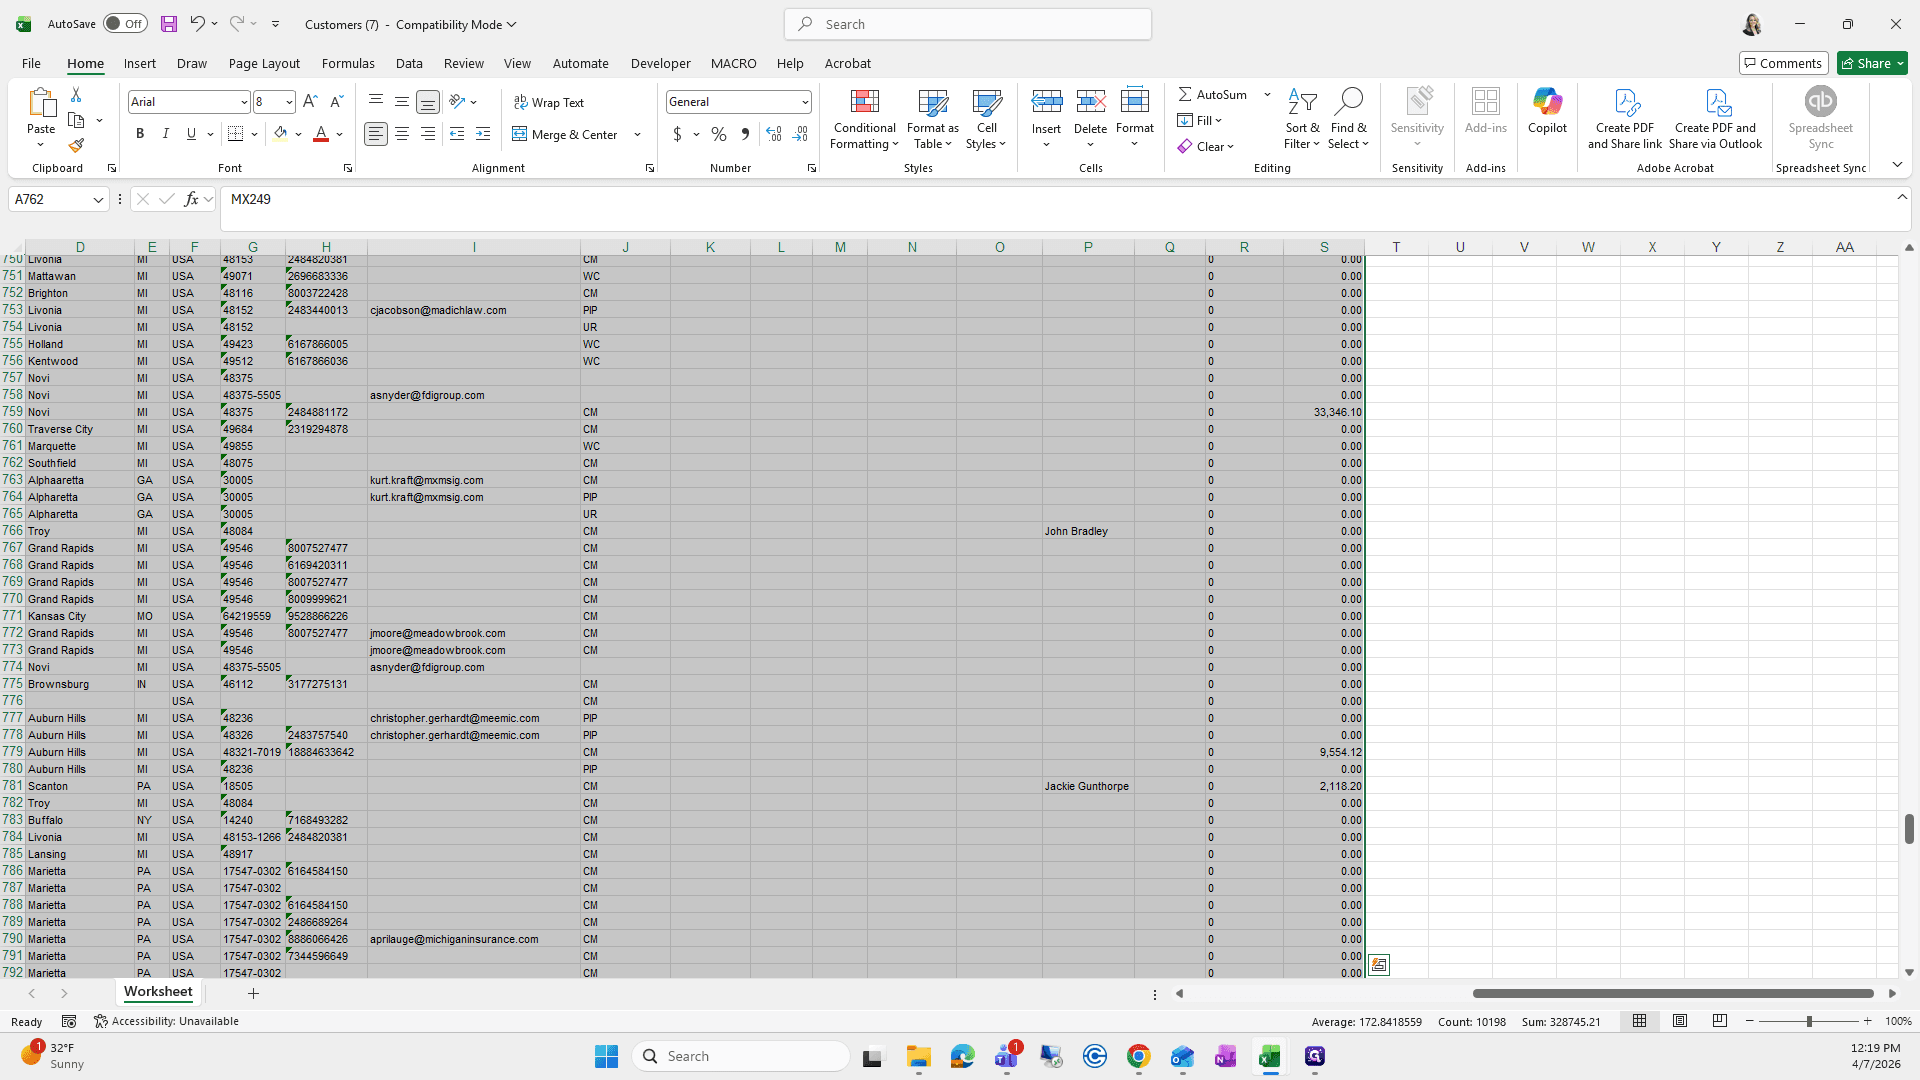Increase font size with the A icon

point(310,102)
